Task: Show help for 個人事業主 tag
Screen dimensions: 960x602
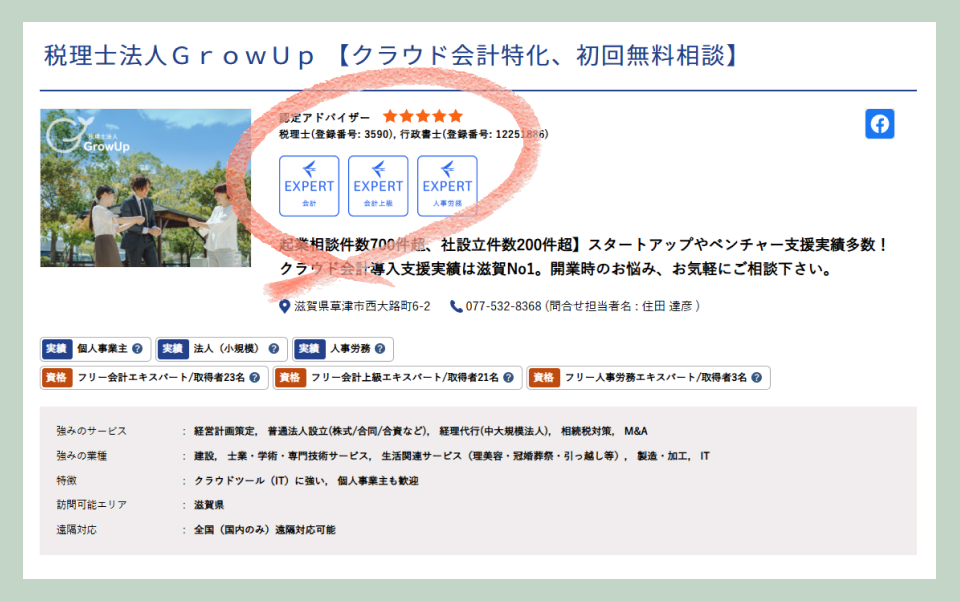Action: pyautogui.click(x=137, y=349)
